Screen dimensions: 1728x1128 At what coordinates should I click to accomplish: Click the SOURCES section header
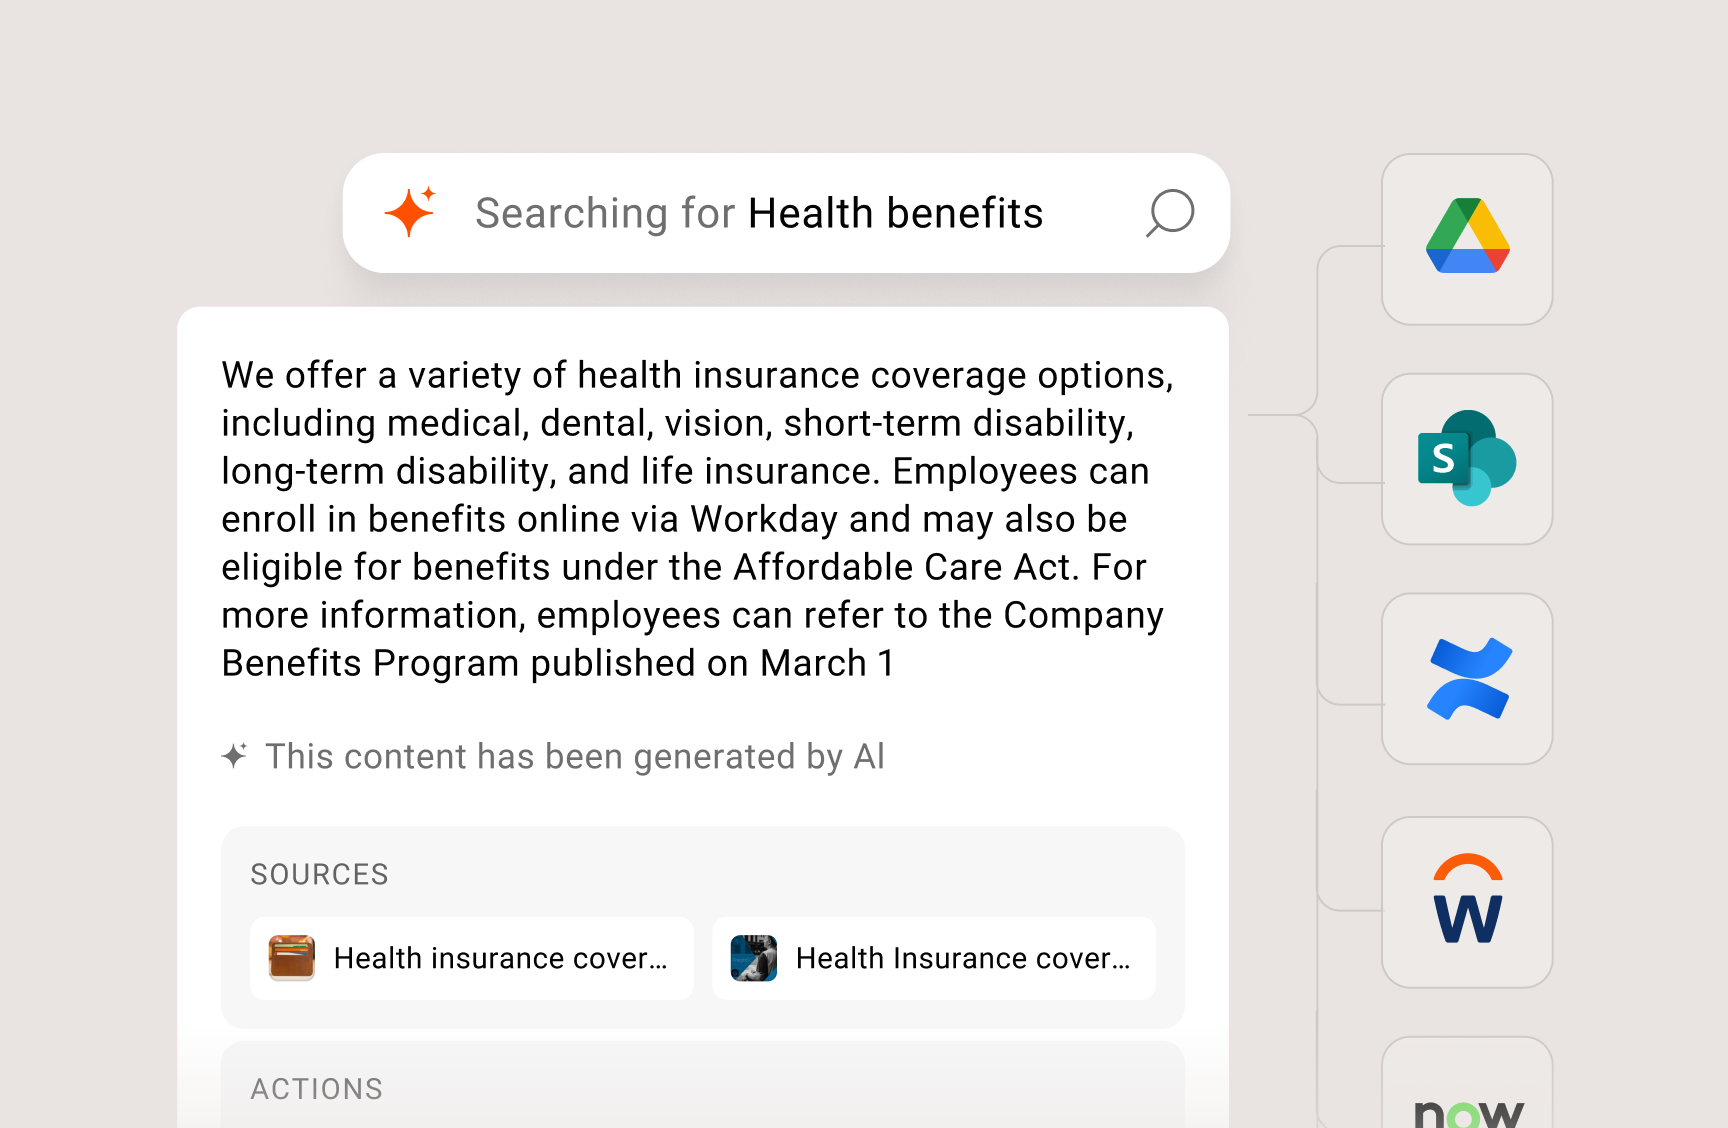[x=319, y=873]
